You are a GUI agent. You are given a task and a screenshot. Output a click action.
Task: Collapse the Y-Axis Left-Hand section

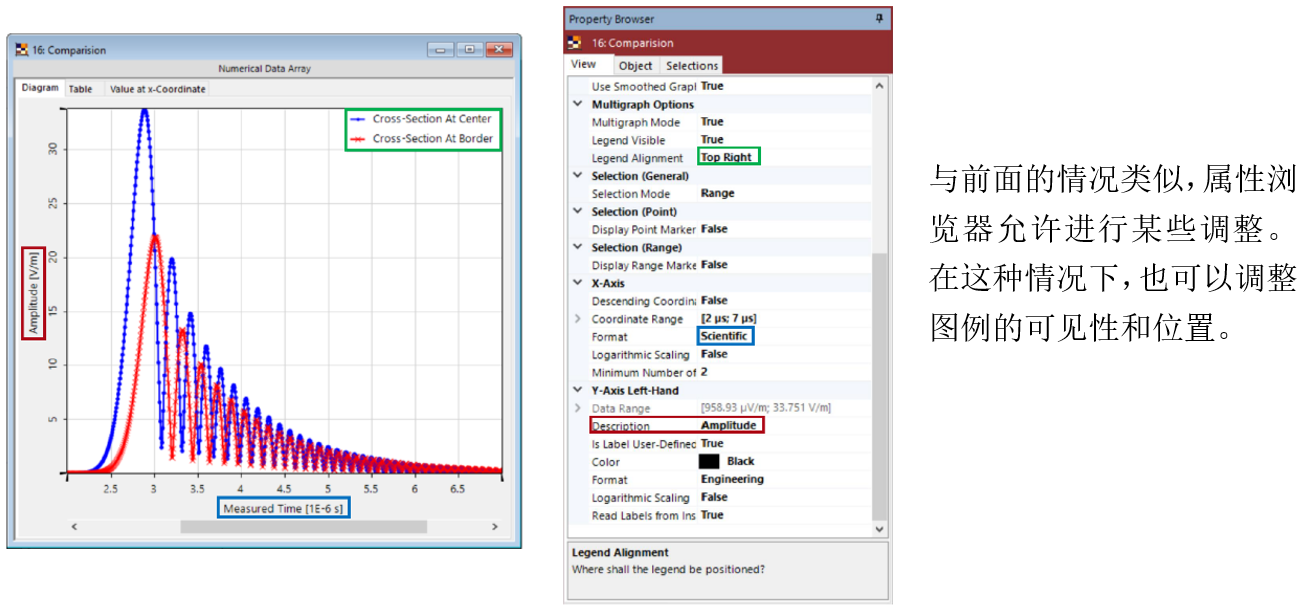(577, 391)
